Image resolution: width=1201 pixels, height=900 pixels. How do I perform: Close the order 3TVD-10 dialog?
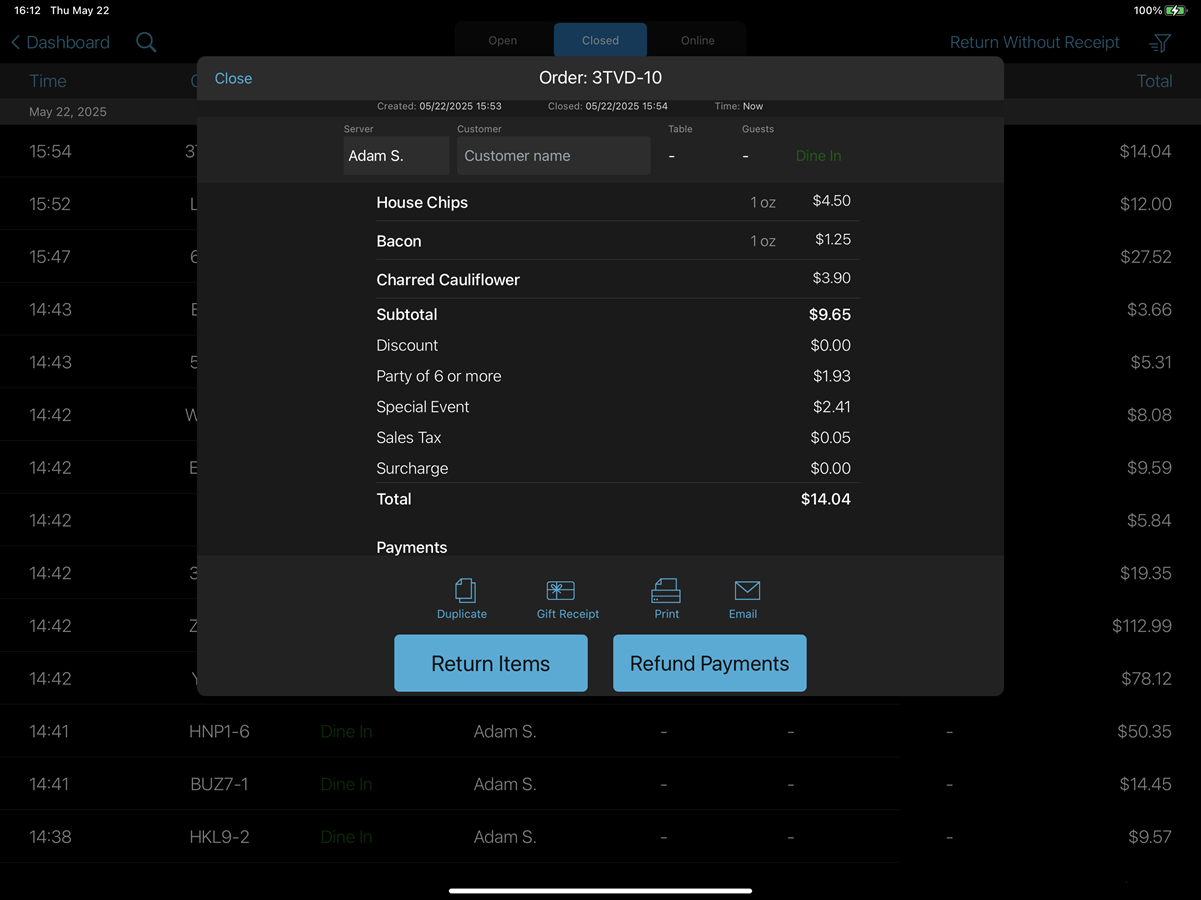[233, 78]
